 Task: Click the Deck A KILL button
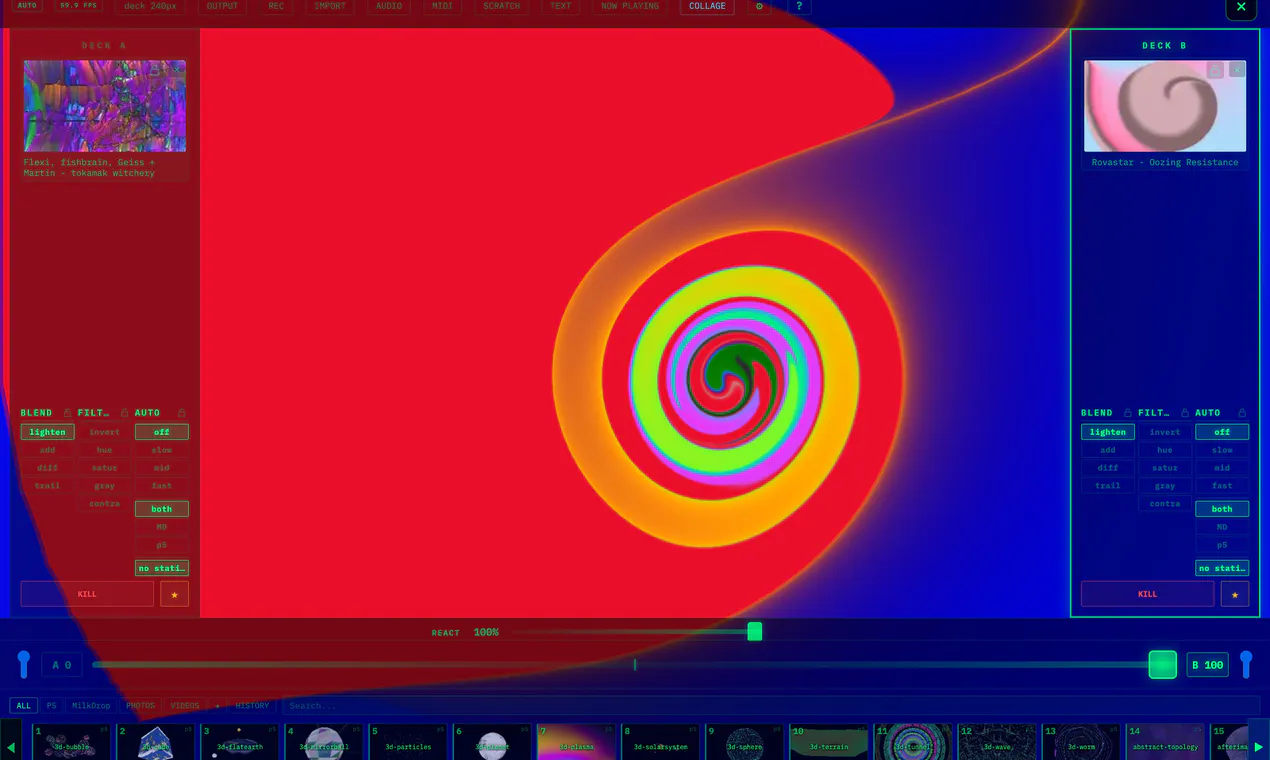87,594
